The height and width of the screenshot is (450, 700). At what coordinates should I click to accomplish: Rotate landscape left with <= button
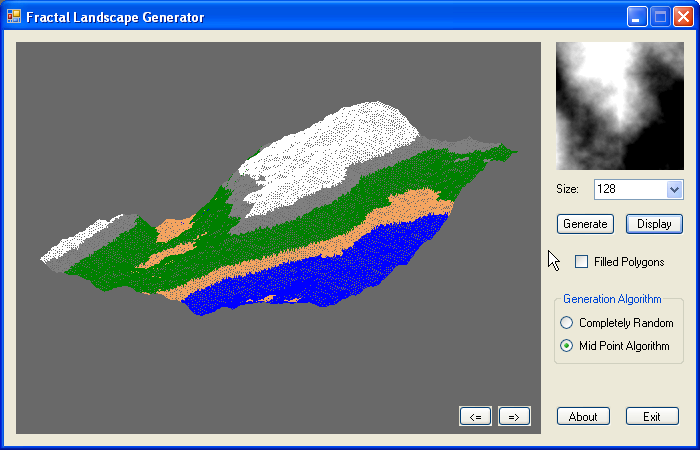(x=475, y=417)
